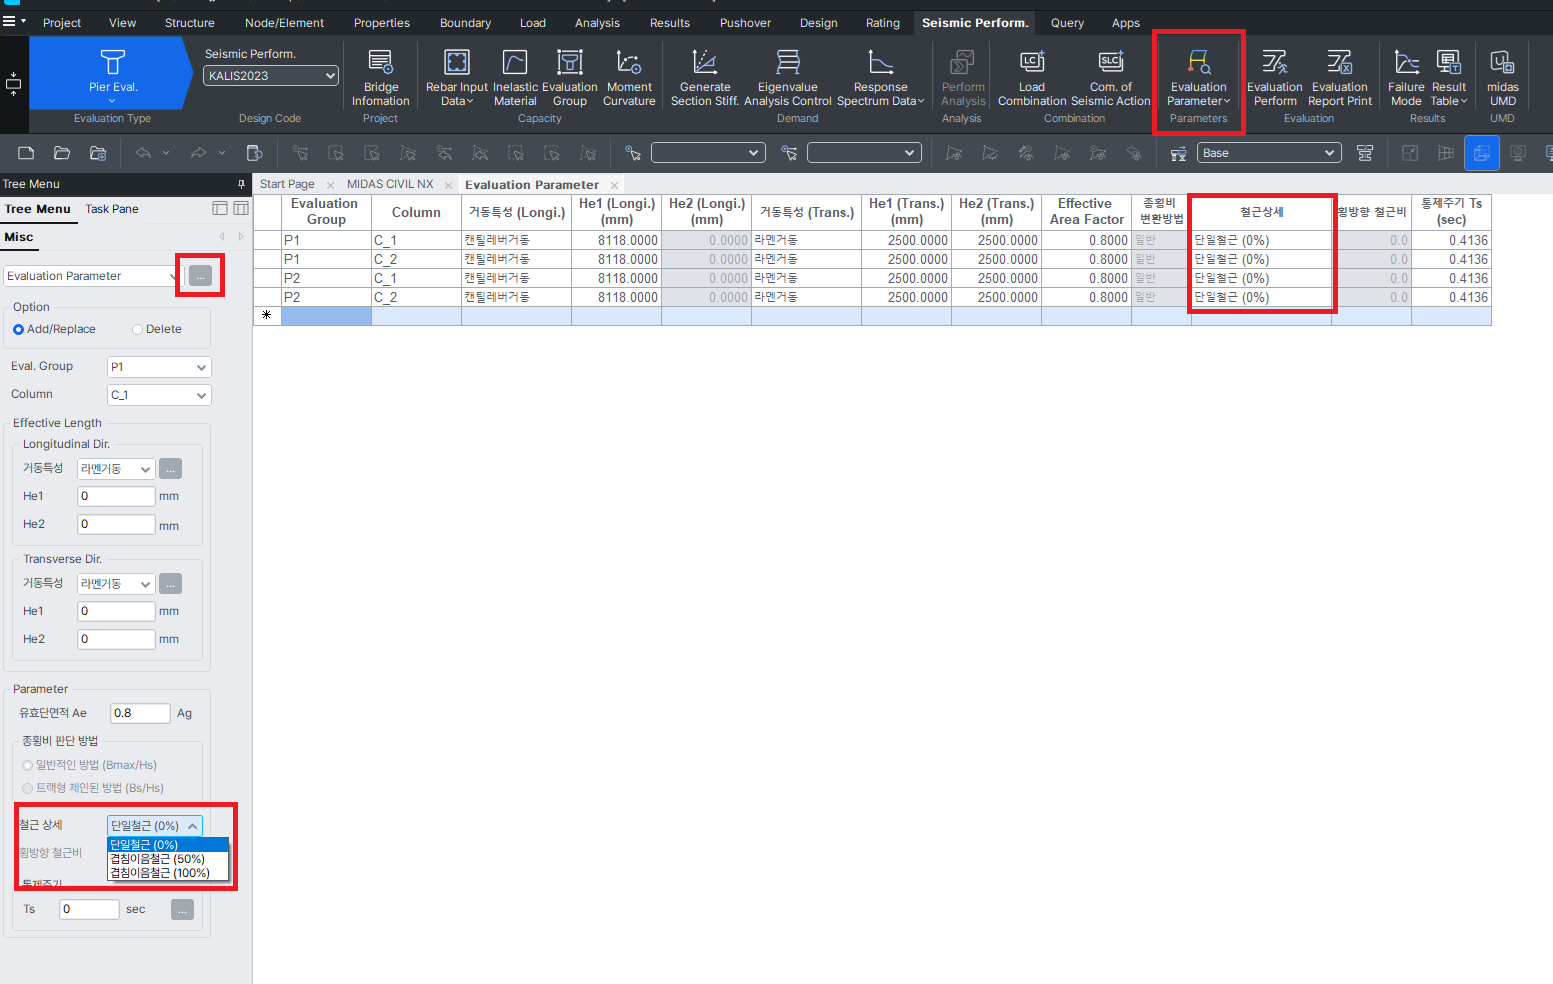Click the 유효단면적 Ae input field
This screenshot has height=984, width=1553.
(140, 713)
